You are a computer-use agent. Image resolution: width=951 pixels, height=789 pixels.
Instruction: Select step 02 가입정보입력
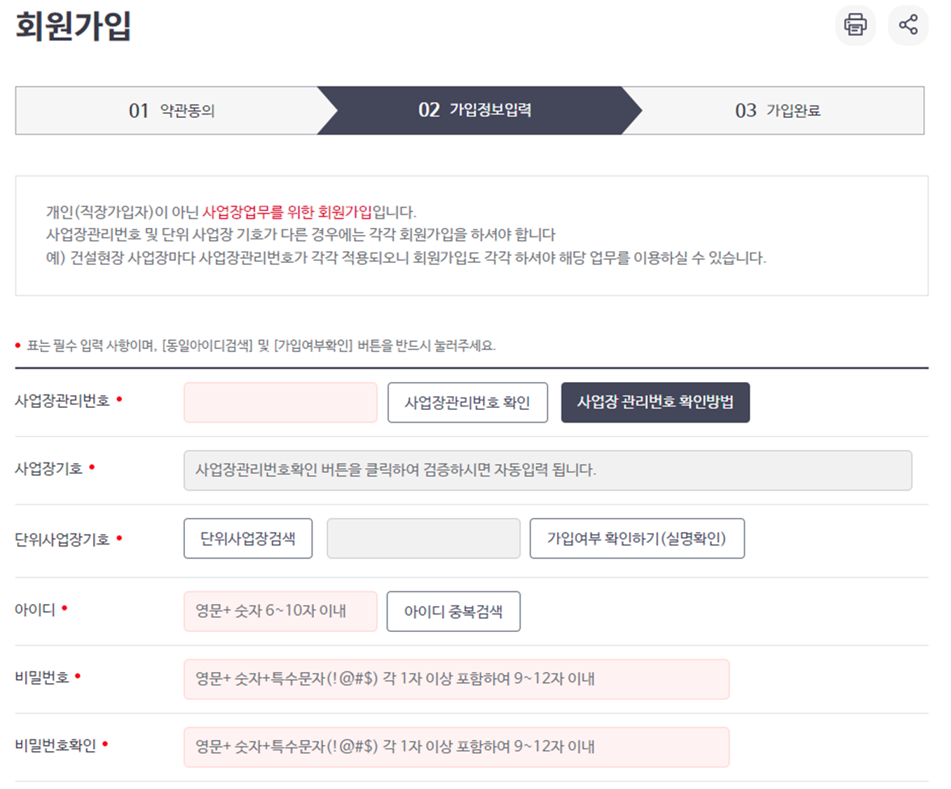[475, 110]
